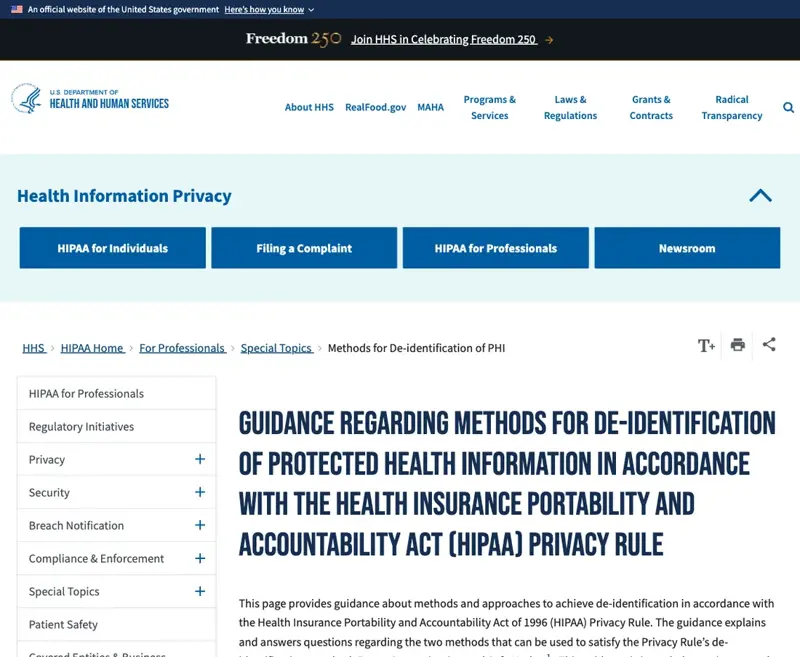This screenshot has width=800, height=657.
Task: Open the About HHS menu
Action: click(309, 107)
